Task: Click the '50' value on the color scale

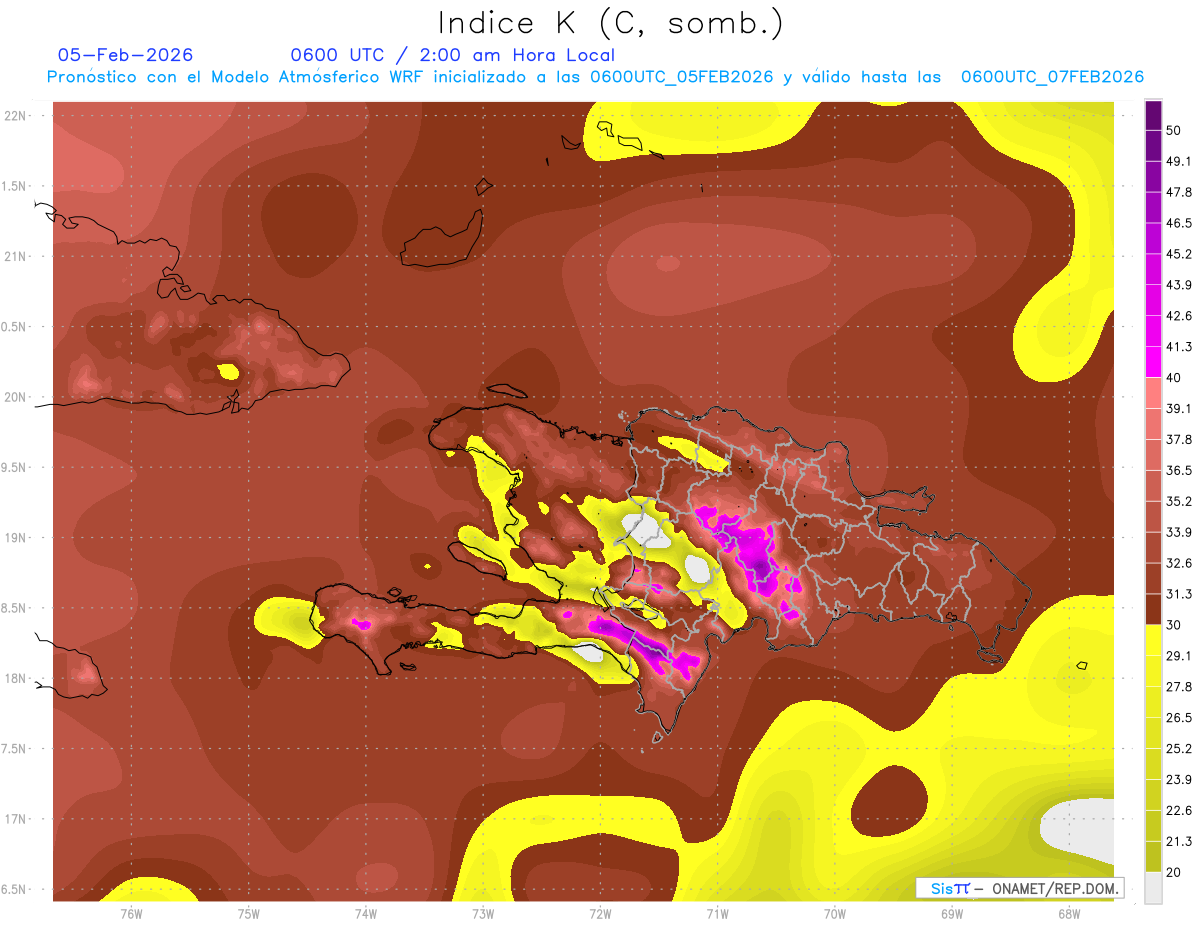Action: (1175, 130)
